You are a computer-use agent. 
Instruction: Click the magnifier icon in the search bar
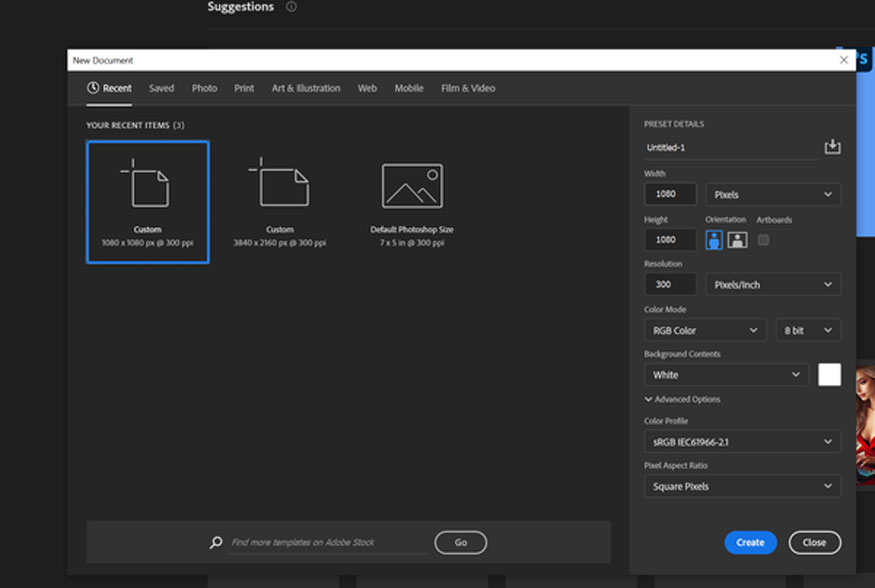click(214, 542)
